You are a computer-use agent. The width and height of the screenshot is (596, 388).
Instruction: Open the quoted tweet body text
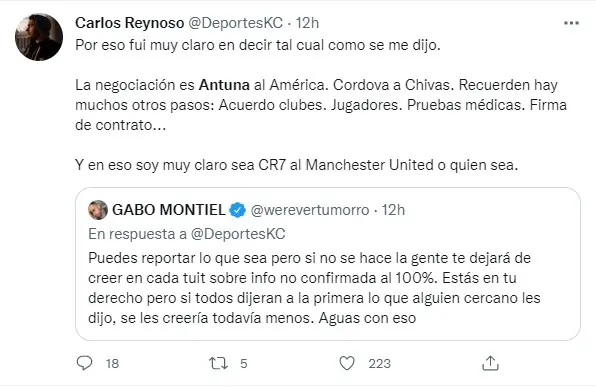pos(314,288)
